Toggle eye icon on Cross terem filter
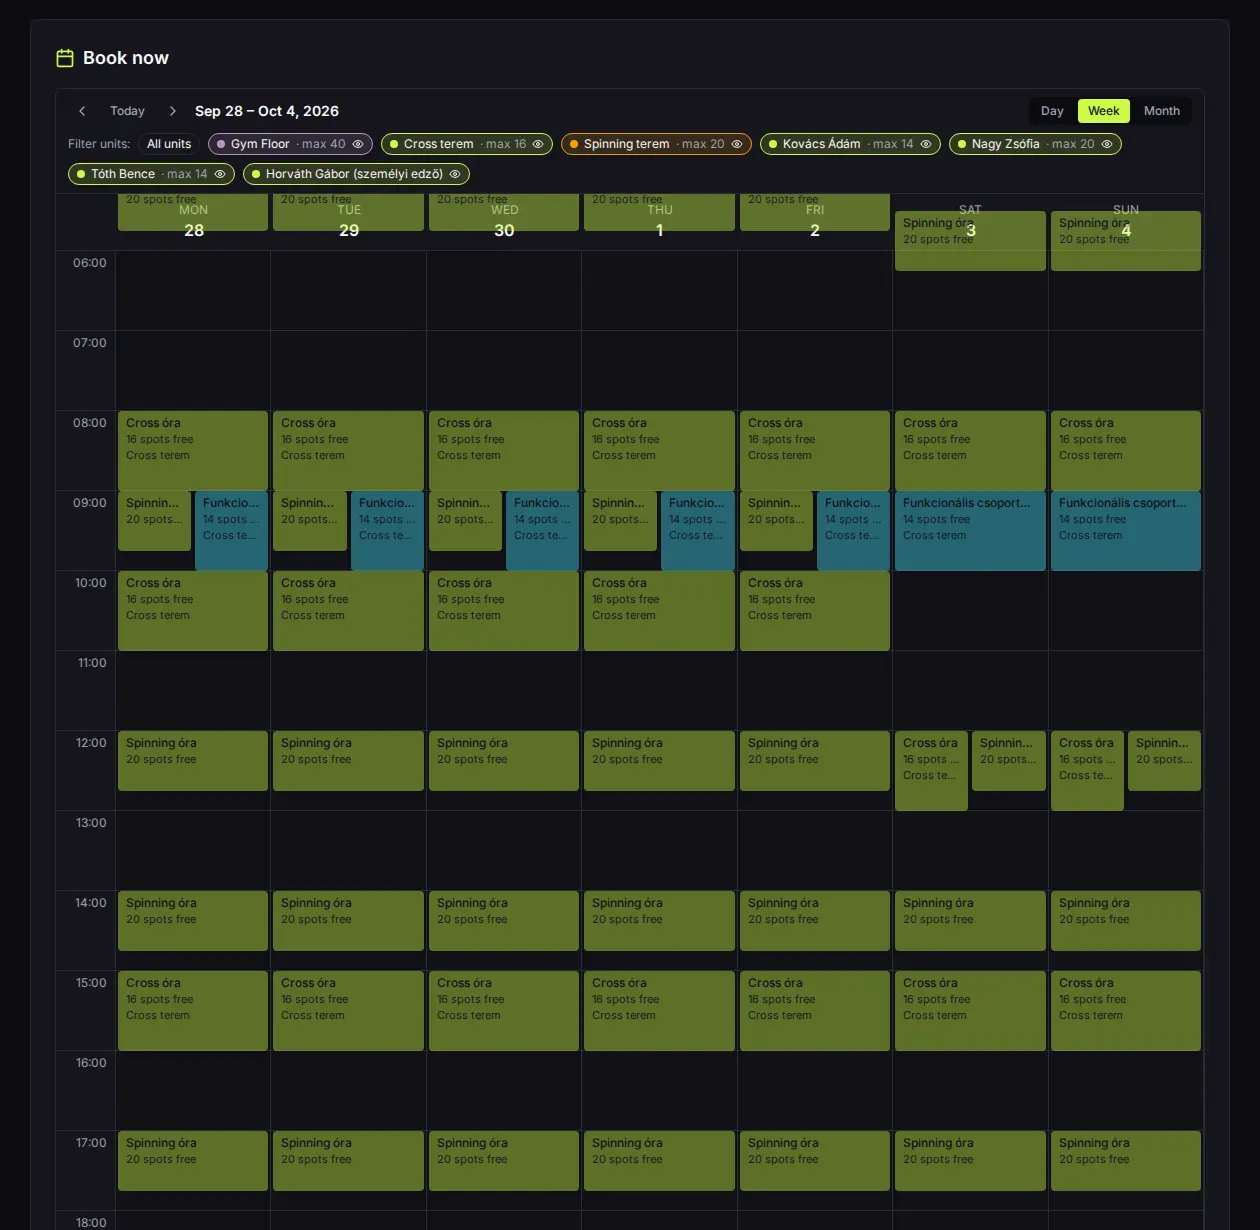 tap(538, 144)
